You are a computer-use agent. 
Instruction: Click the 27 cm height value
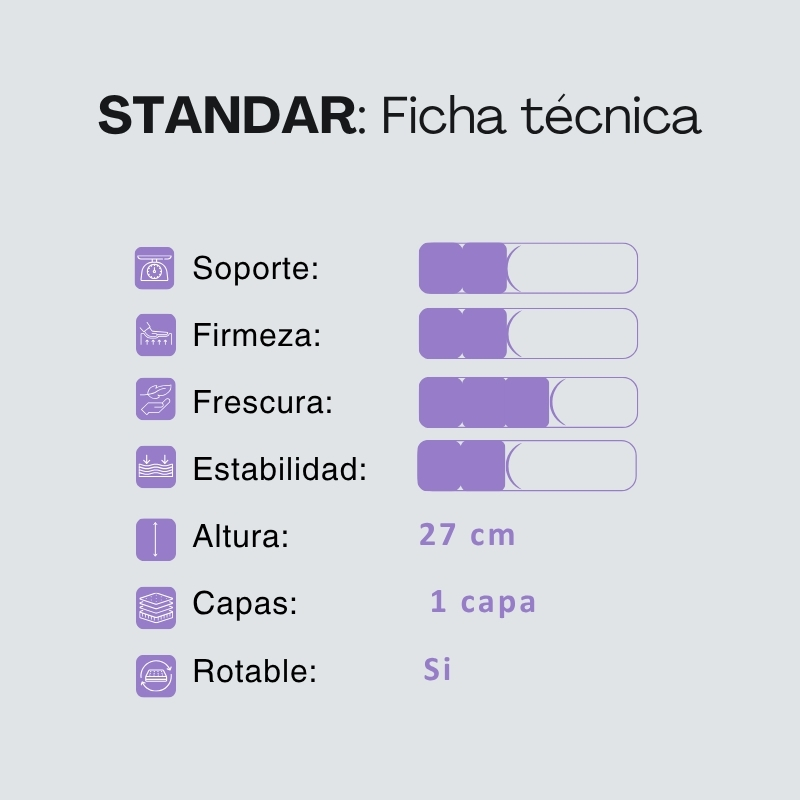[x=467, y=535]
